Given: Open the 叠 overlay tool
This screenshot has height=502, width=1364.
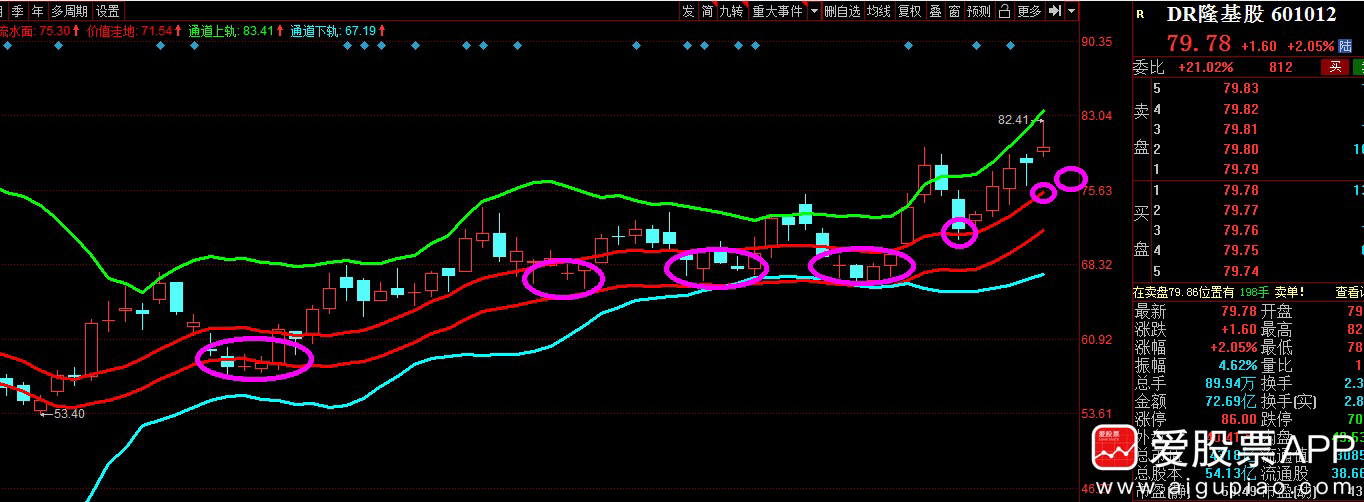Looking at the screenshot, I should (x=935, y=12).
